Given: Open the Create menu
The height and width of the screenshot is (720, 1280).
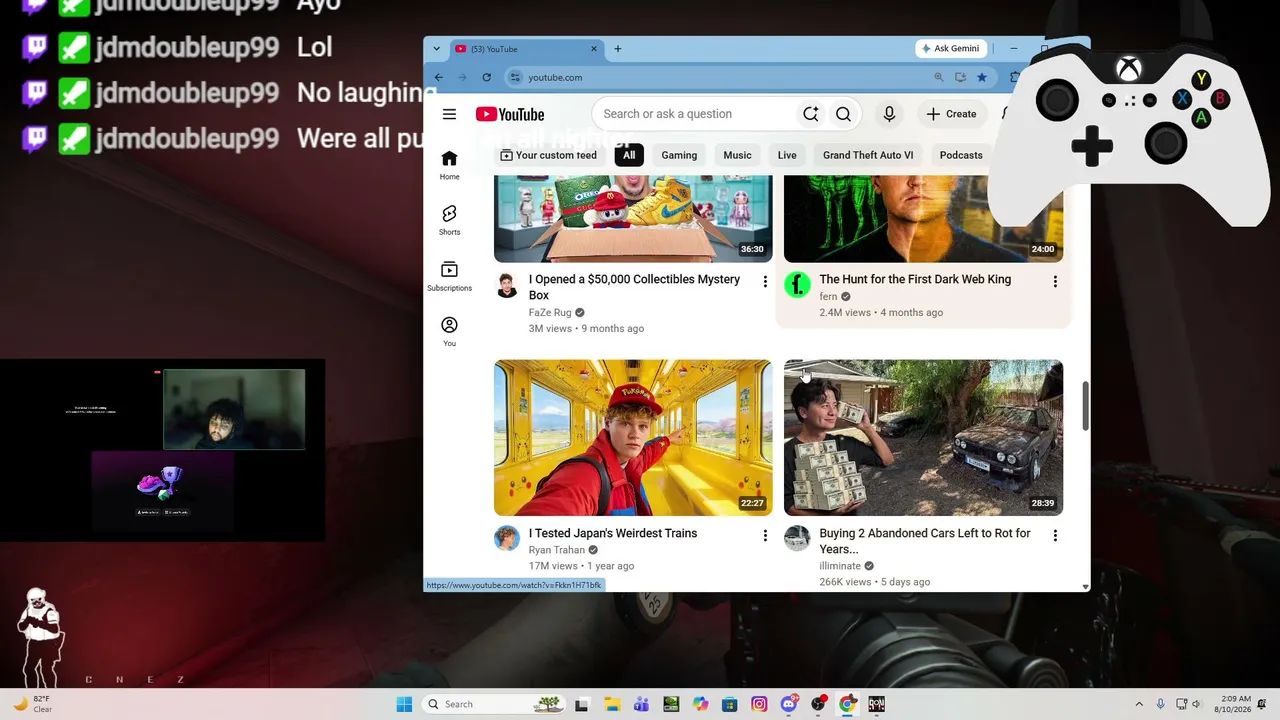Looking at the screenshot, I should pos(951,114).
